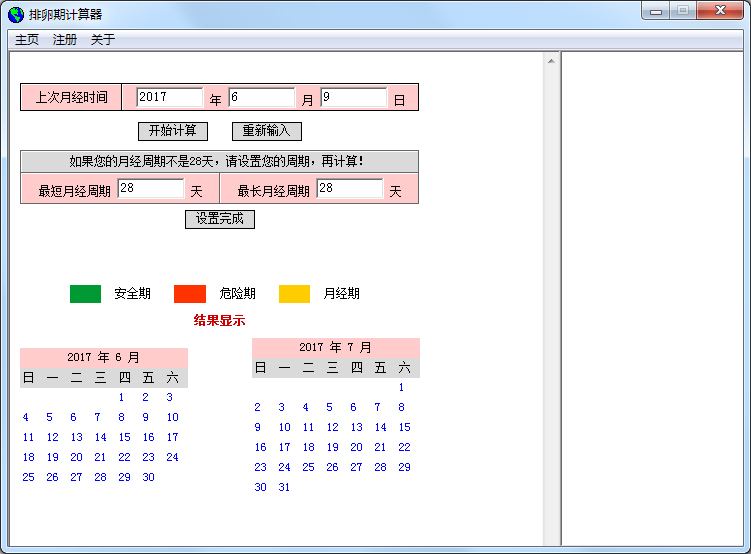Click the 开始计算 button
This screenshot has width=751, height=554.
(172, 131)
